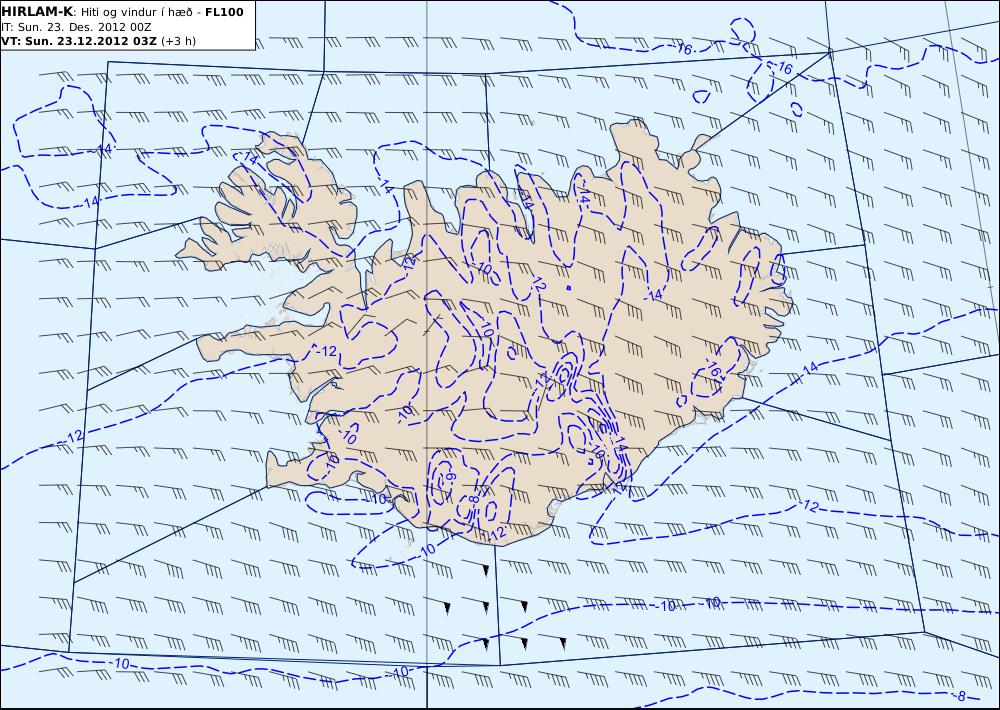The width and height of the screenshot is (1000, 710).
Task: Click the "Hiti og vindur í hæð" subtitle text
Action: [136, 12]
